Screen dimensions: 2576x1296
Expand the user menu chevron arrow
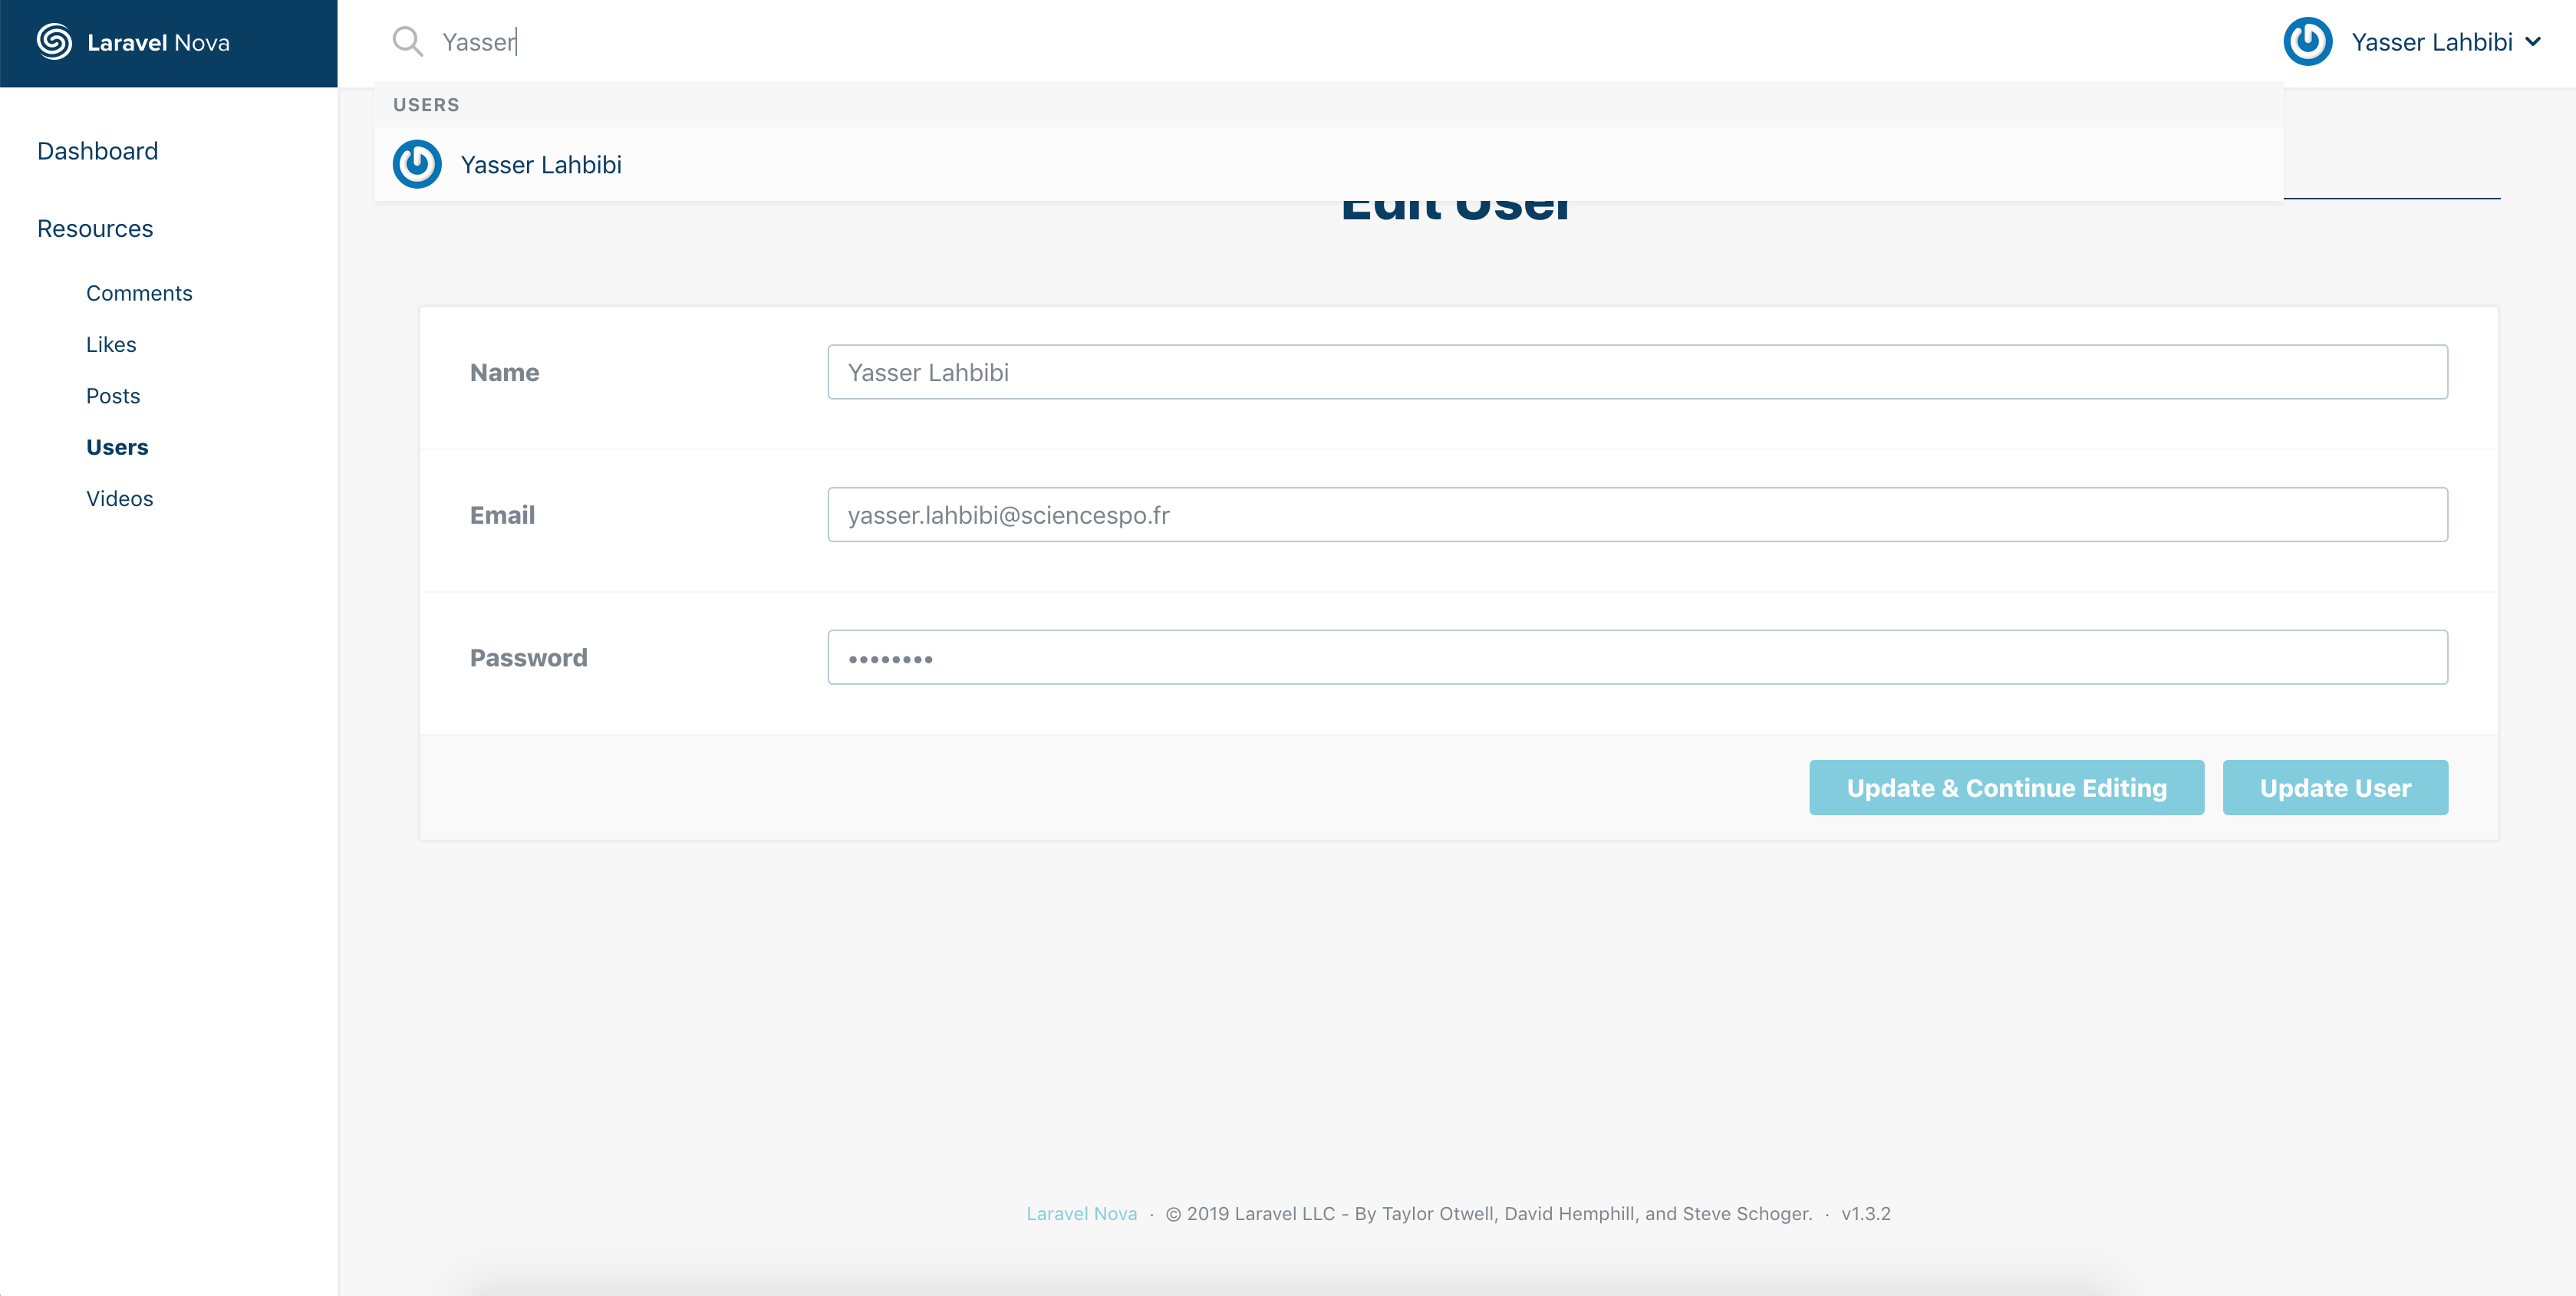[2533, 42]
